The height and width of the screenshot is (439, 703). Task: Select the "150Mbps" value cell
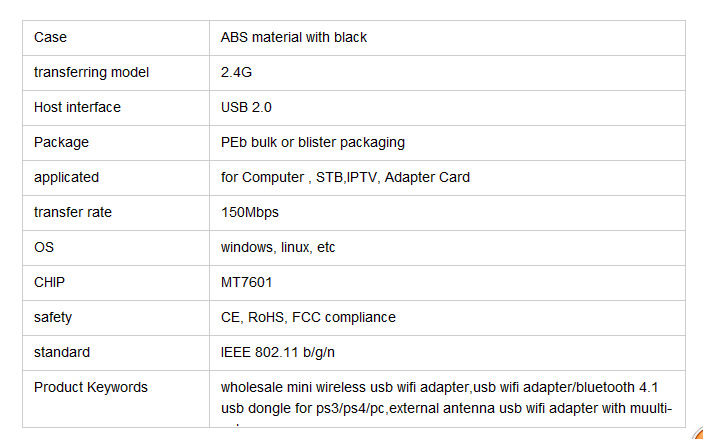tap(250, 212)
